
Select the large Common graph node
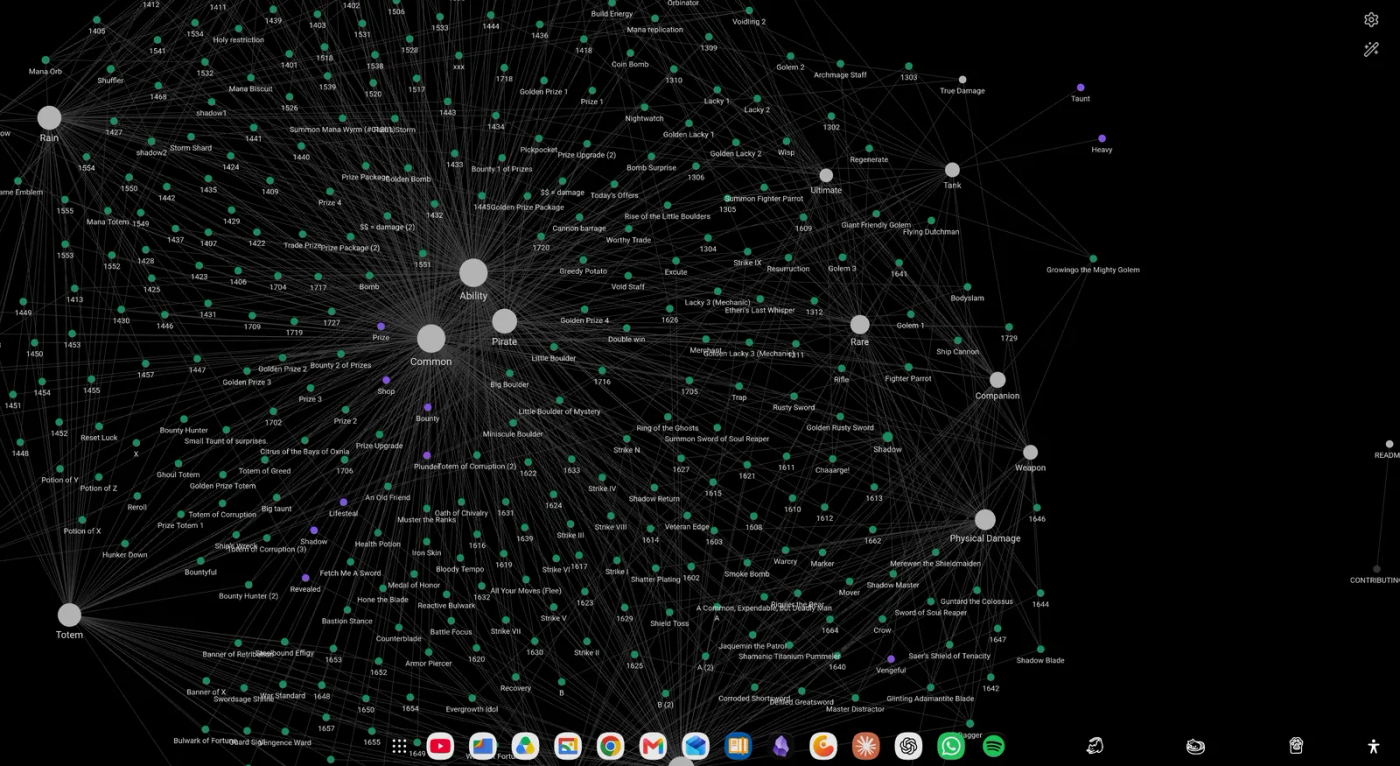click(x=431, y=338)
